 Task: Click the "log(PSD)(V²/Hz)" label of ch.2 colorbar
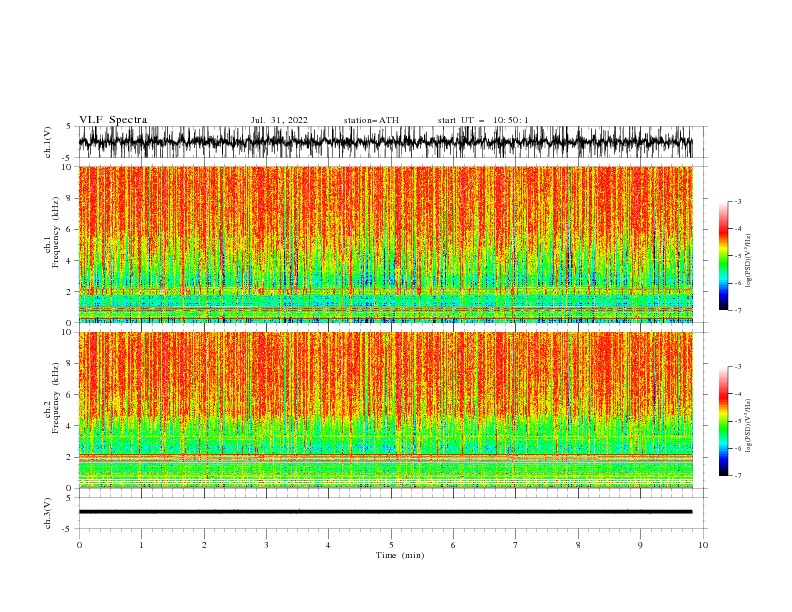point(748,426)
